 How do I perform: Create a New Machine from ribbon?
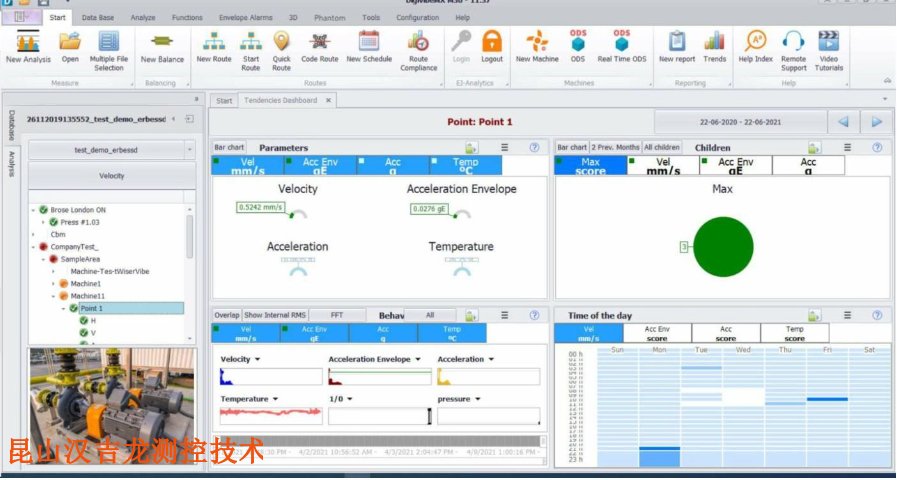coord(537,42)
